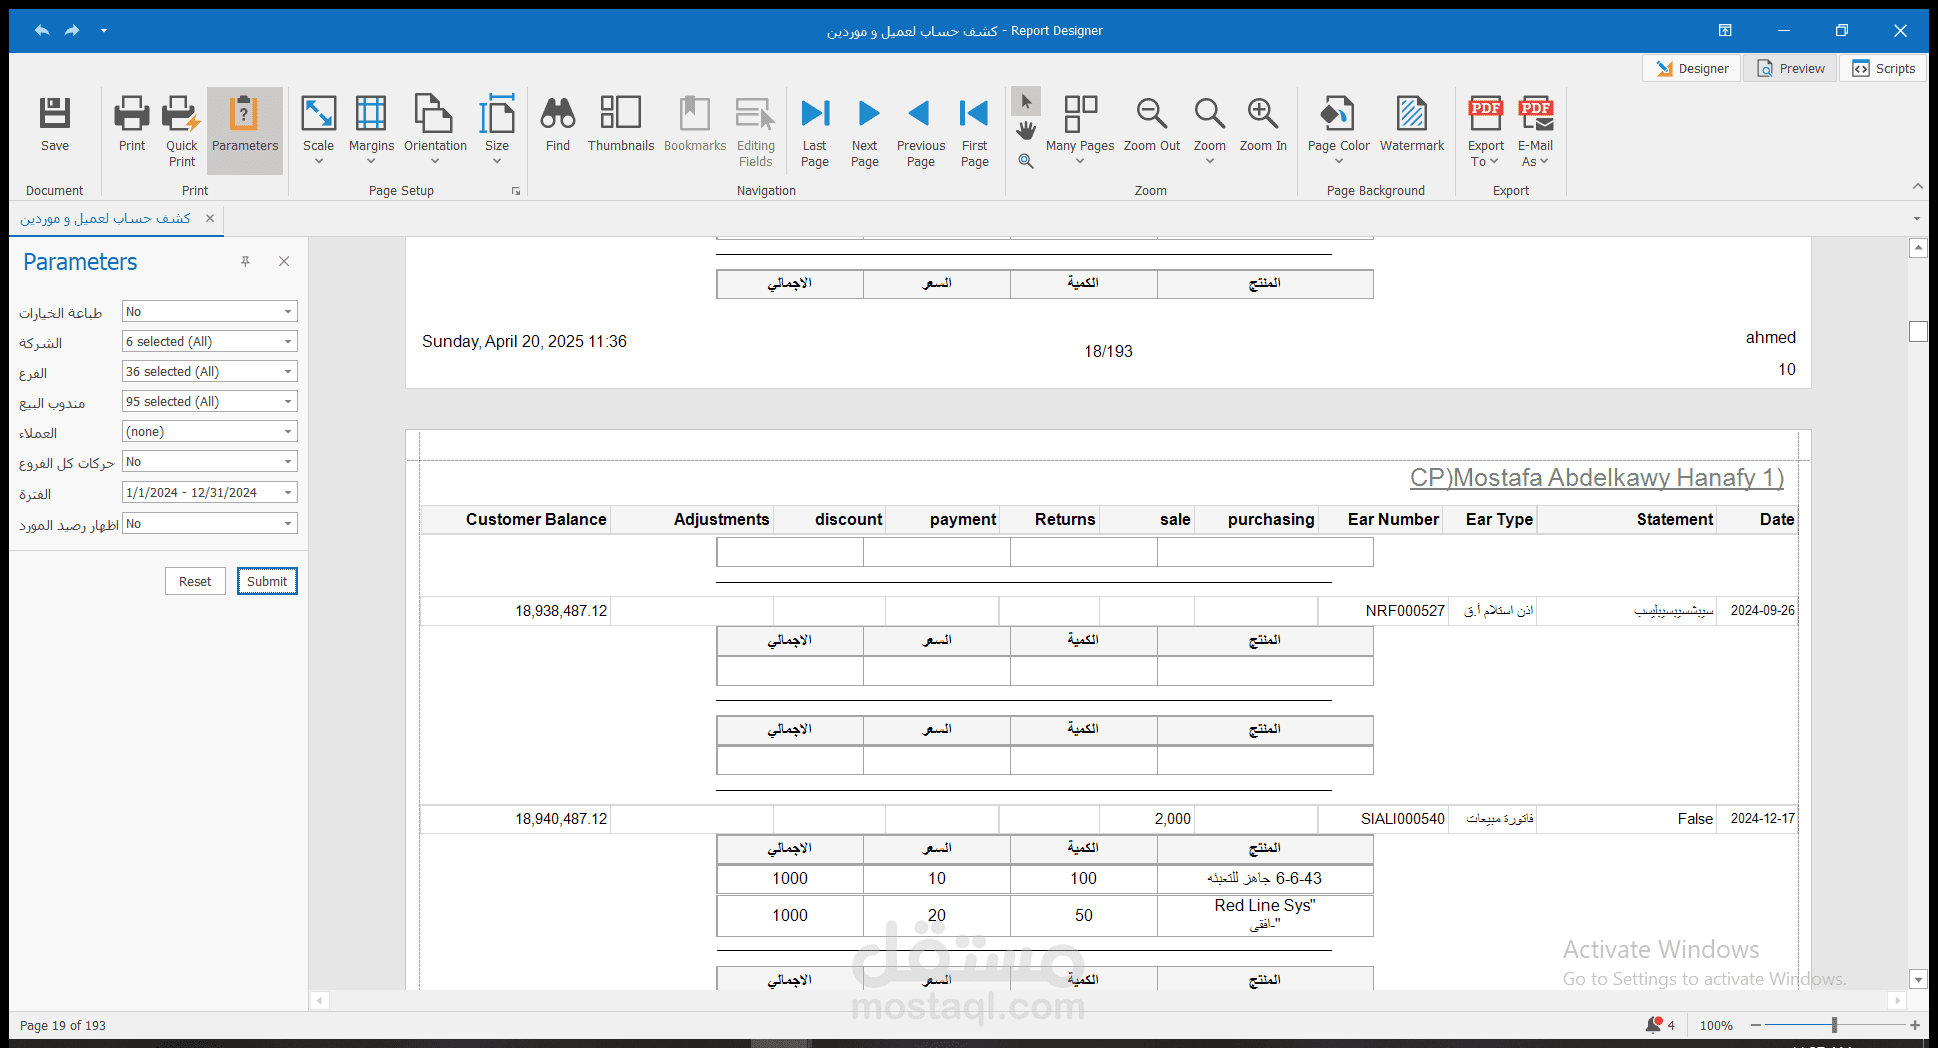Select the NRF000527 table cell
The height and width of the screenshot is (1048, 1938).
tap(1381, 611)
